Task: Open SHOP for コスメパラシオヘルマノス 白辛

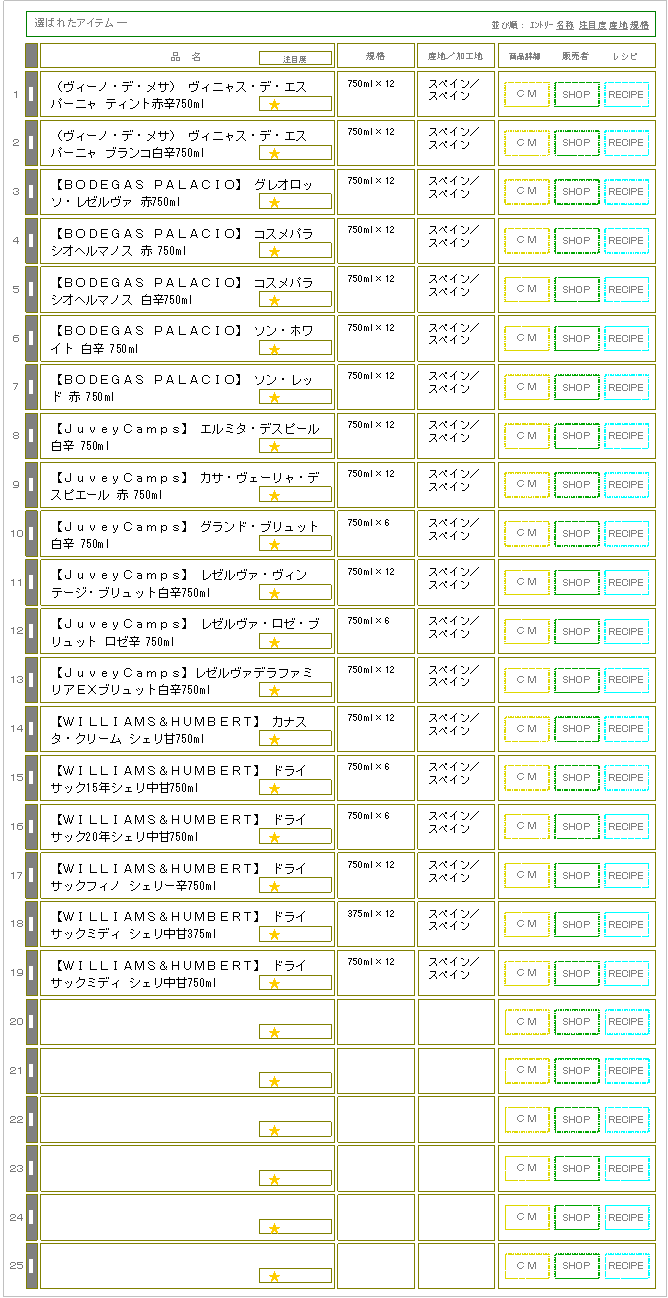Action: point(576,290)
